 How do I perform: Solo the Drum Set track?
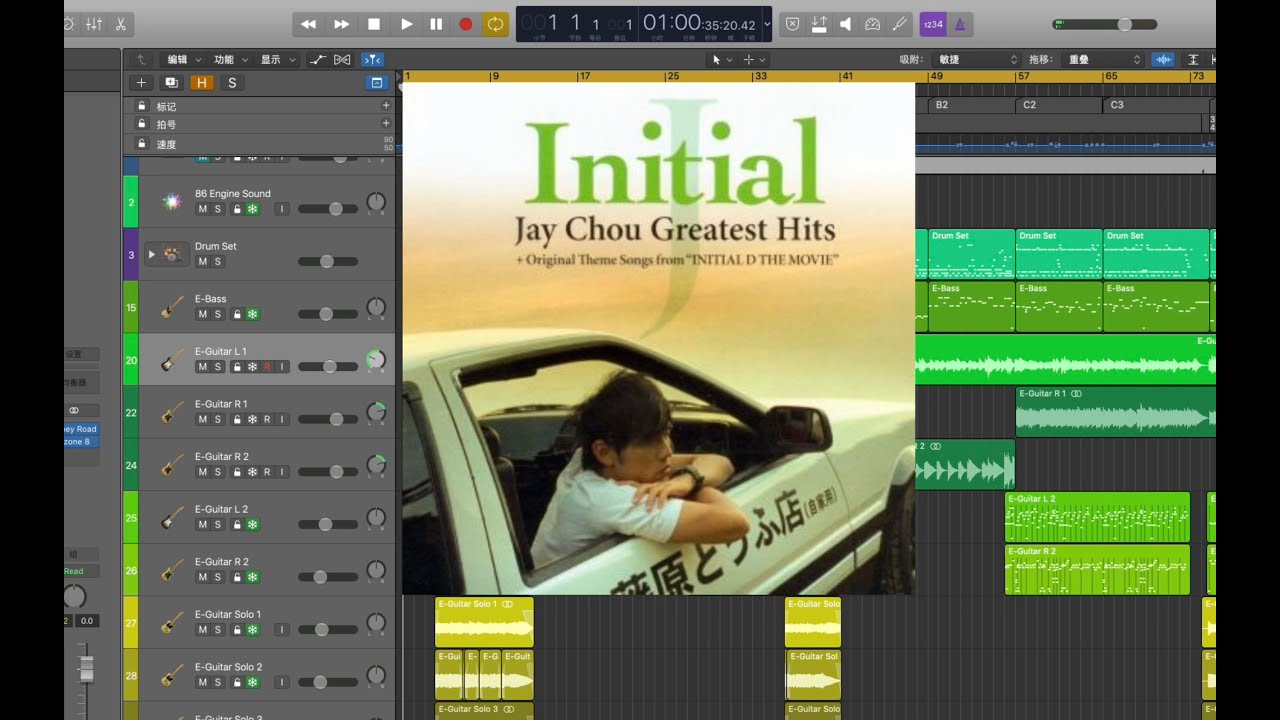[218, 262]
